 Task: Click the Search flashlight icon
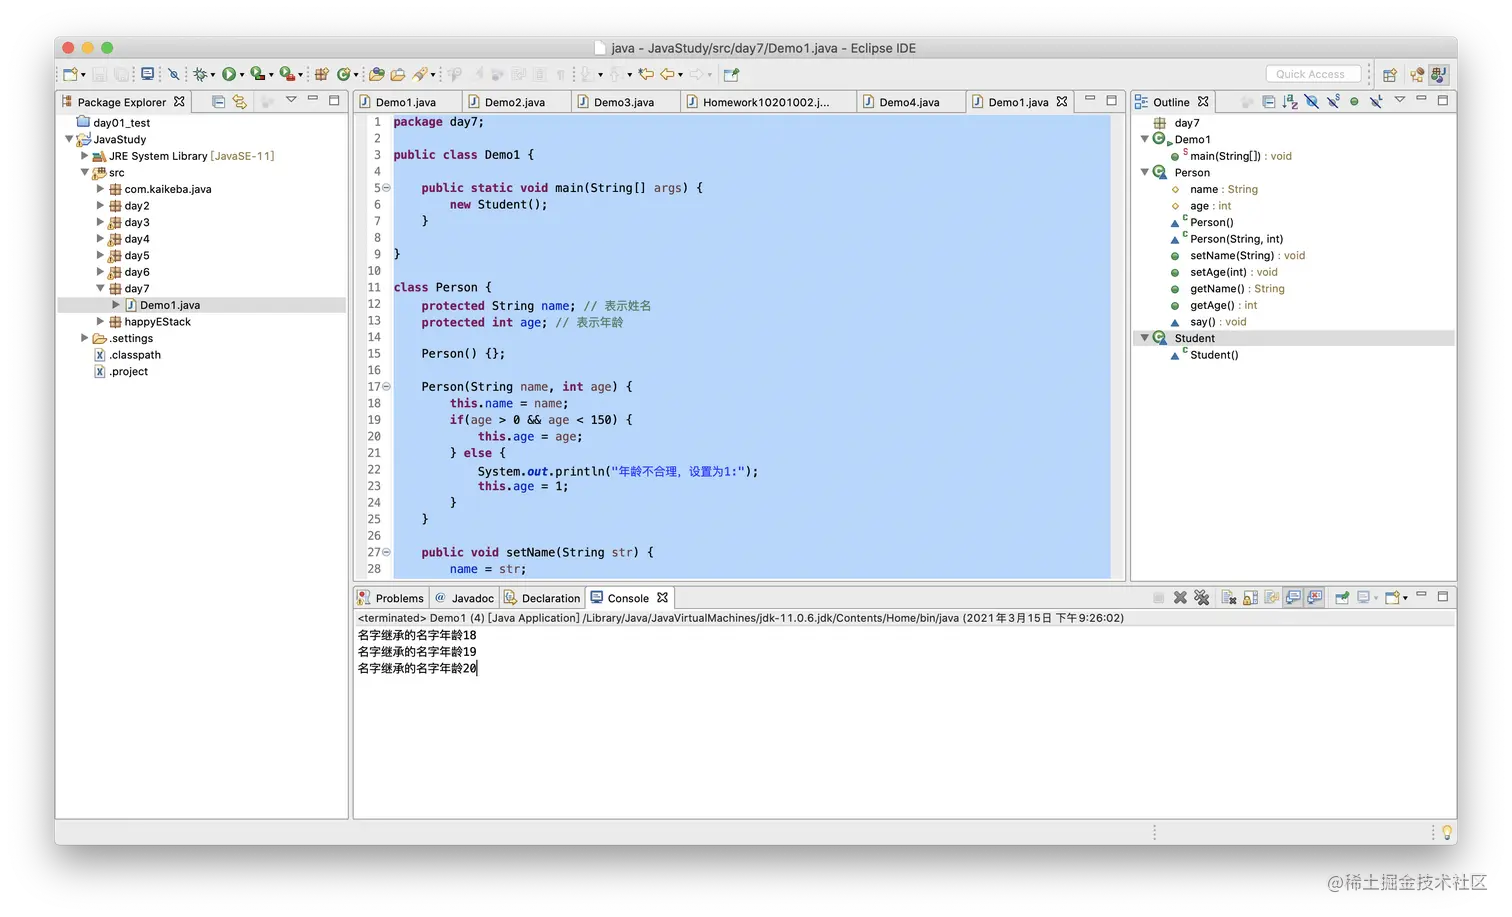(x=421, y=74)
